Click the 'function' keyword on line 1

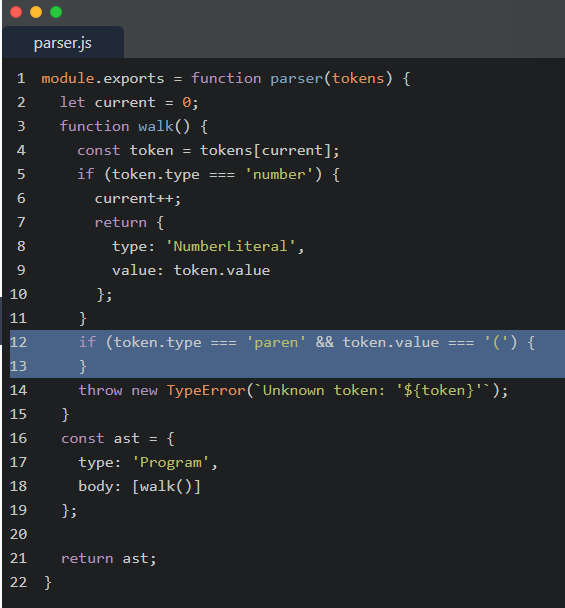(226, 79)
